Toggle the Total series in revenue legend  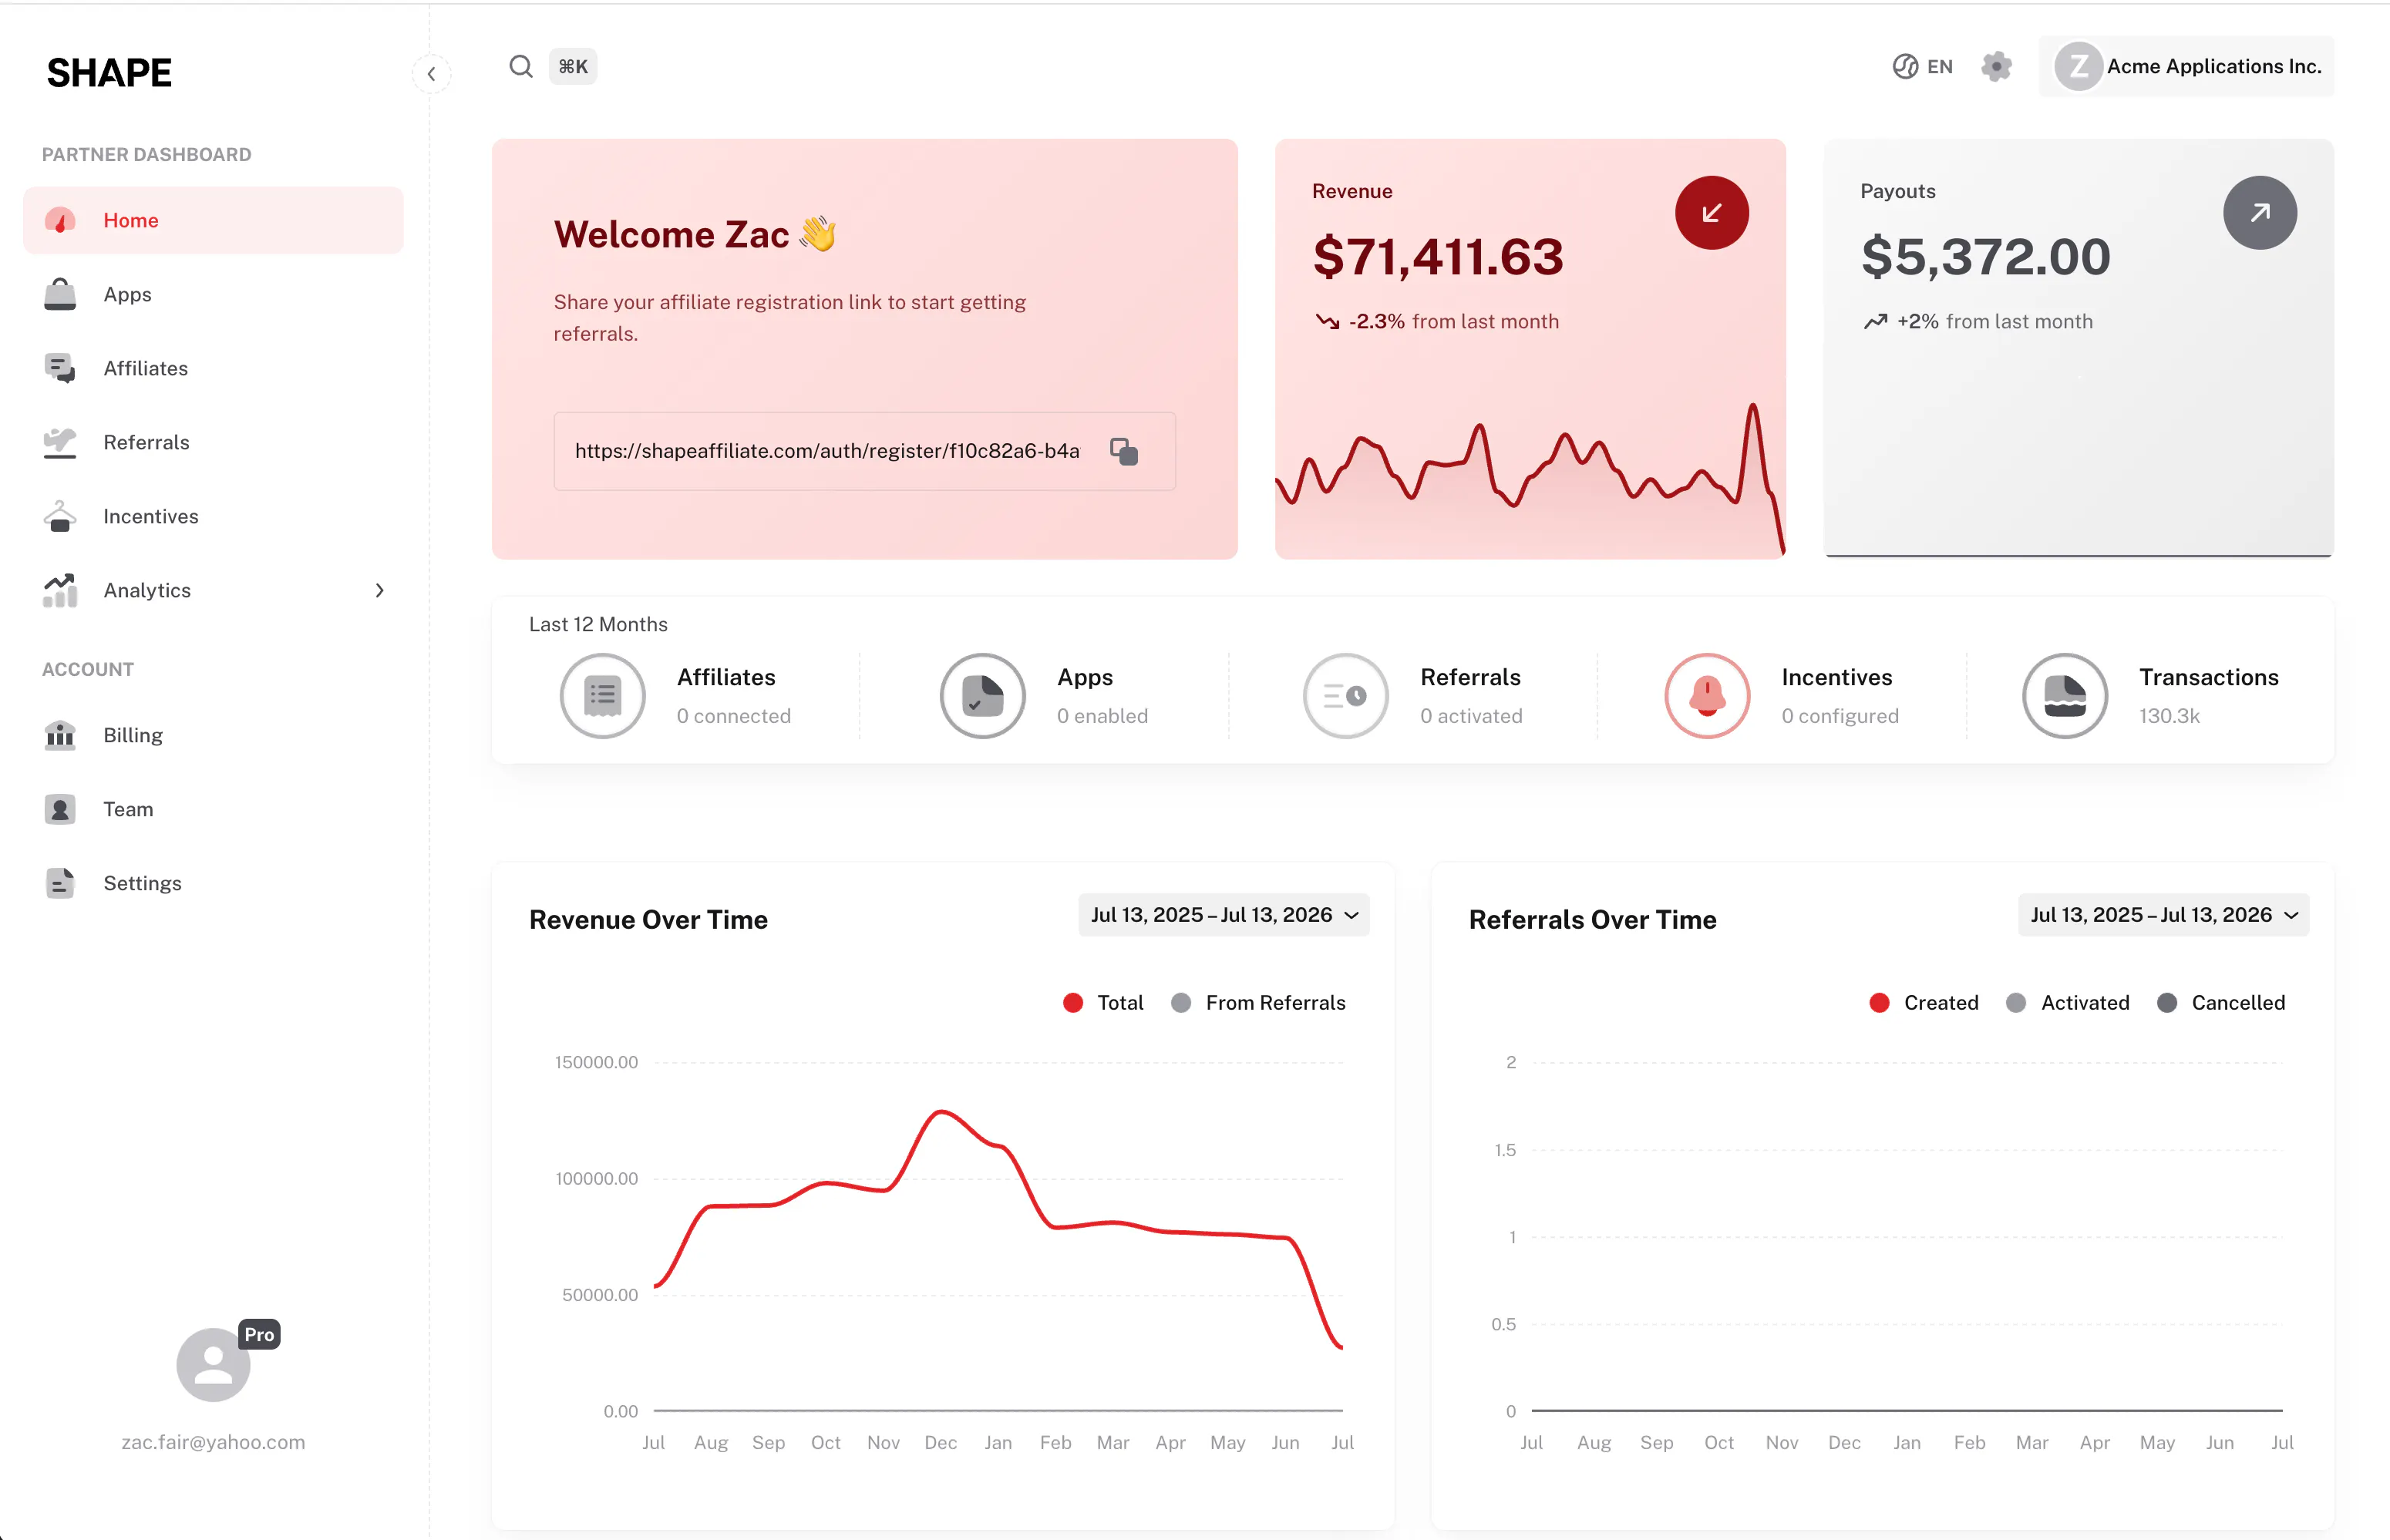1103,1003
